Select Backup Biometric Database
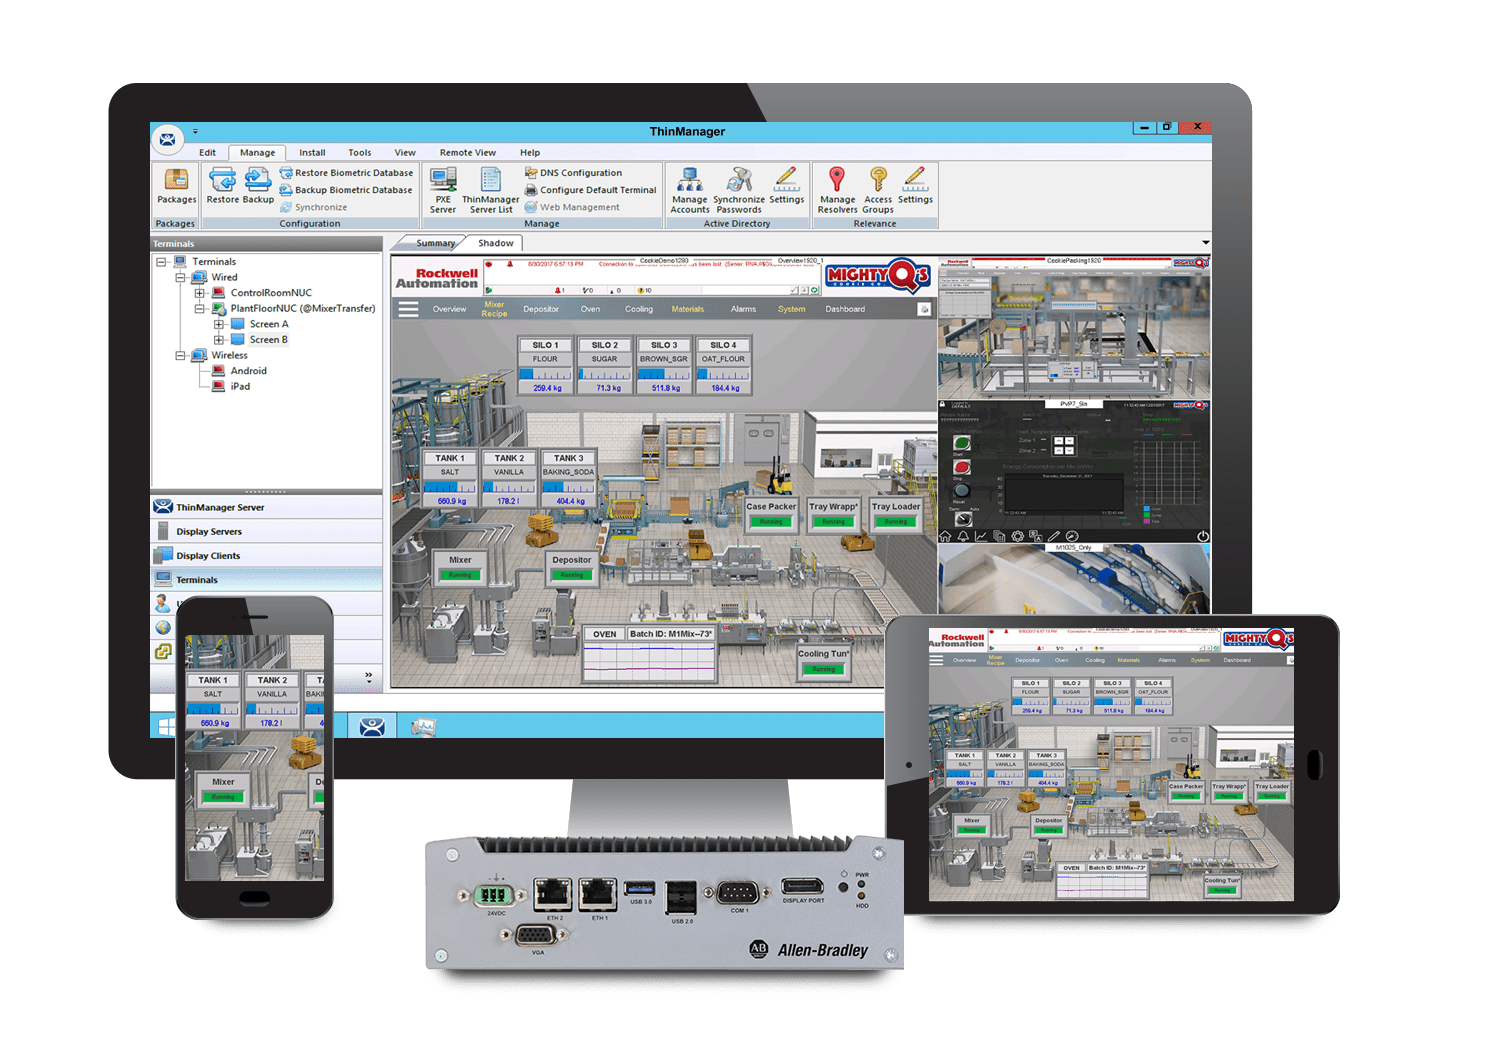The width and height of the screenshot is (1505, 1054). pyautogui.click(x=346, y=190)
